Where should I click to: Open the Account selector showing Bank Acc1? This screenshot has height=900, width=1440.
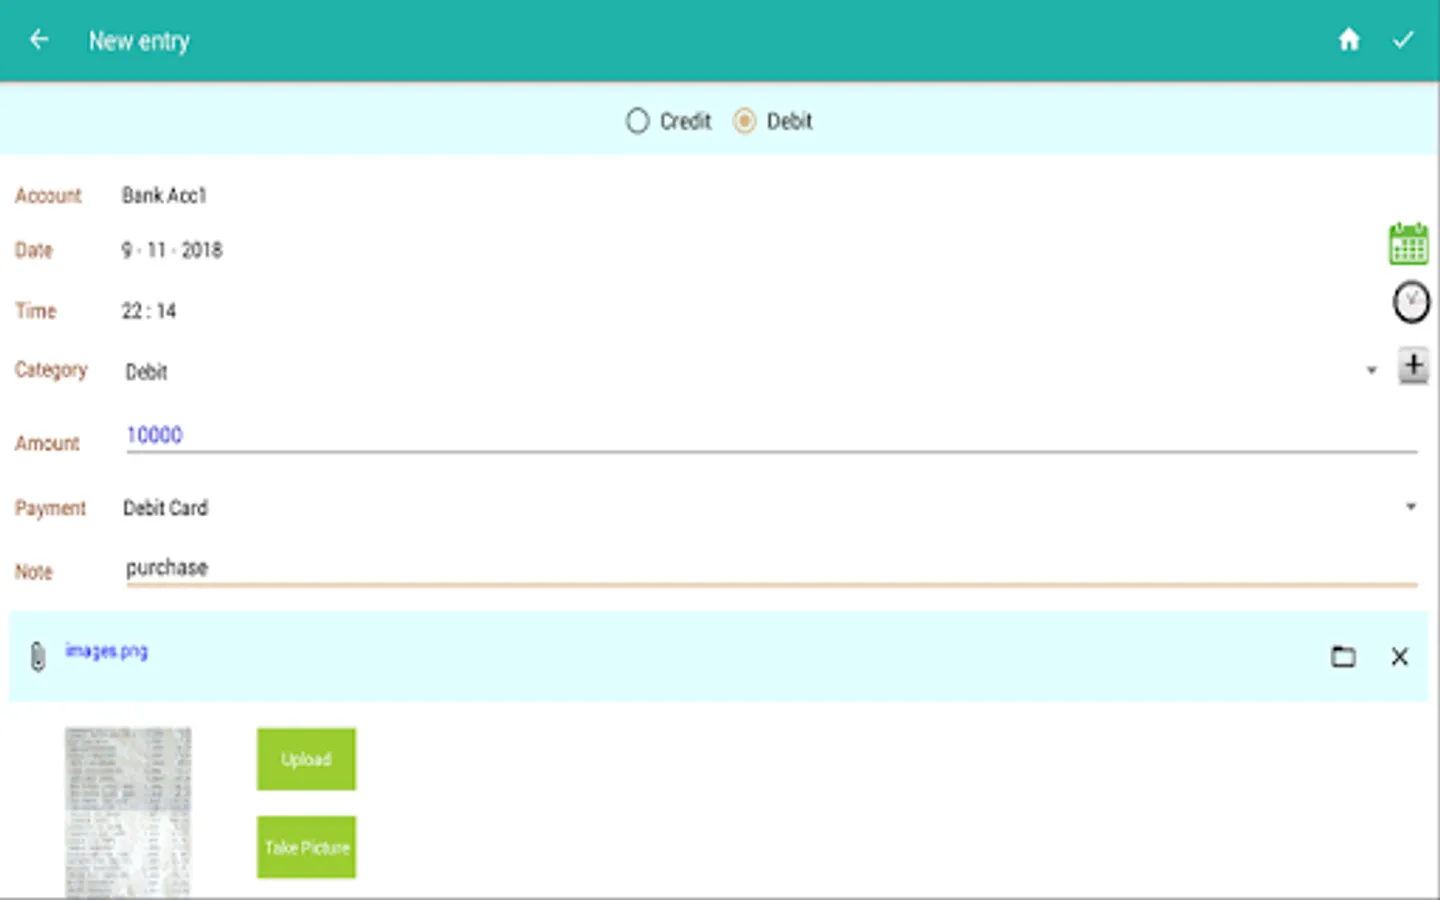(164, 195)
